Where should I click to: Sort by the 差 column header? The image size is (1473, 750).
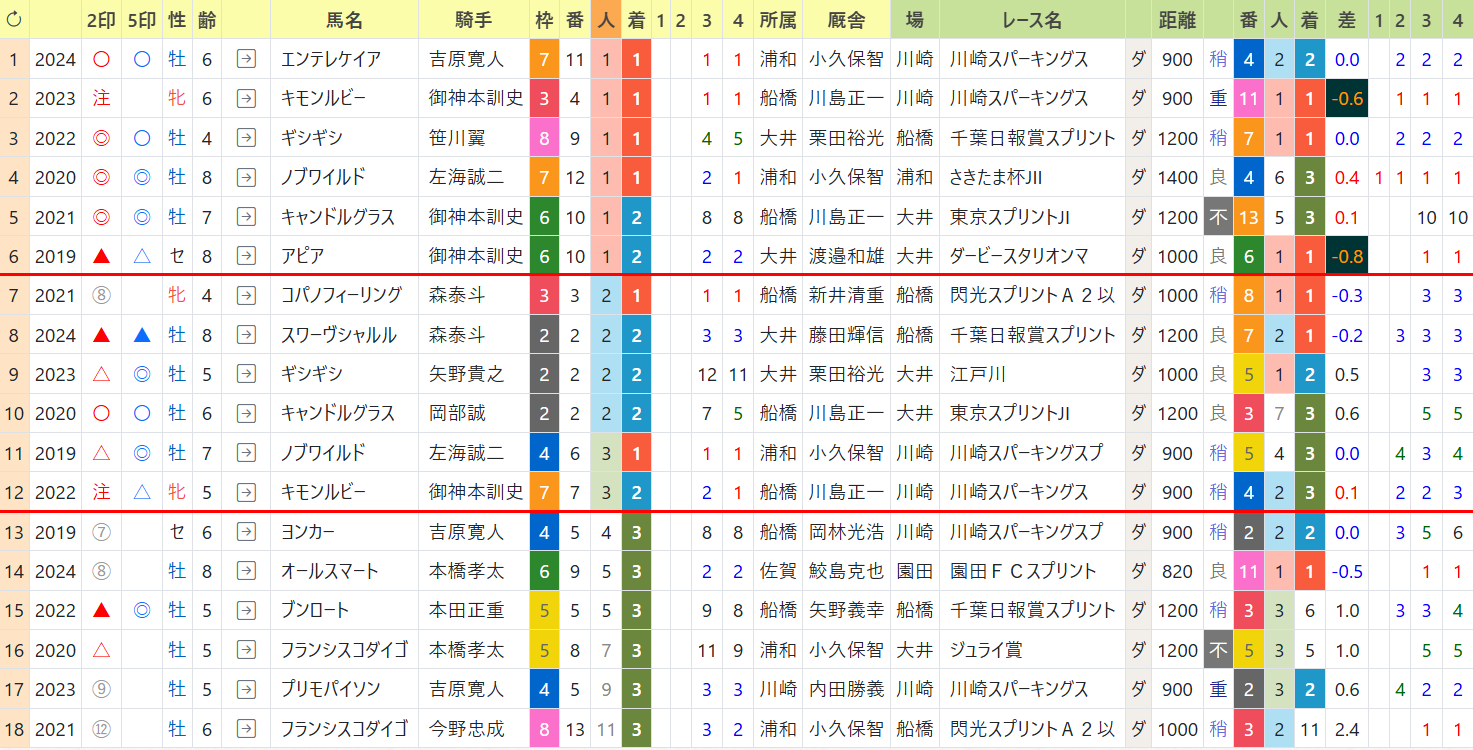tap(1347, 19)
